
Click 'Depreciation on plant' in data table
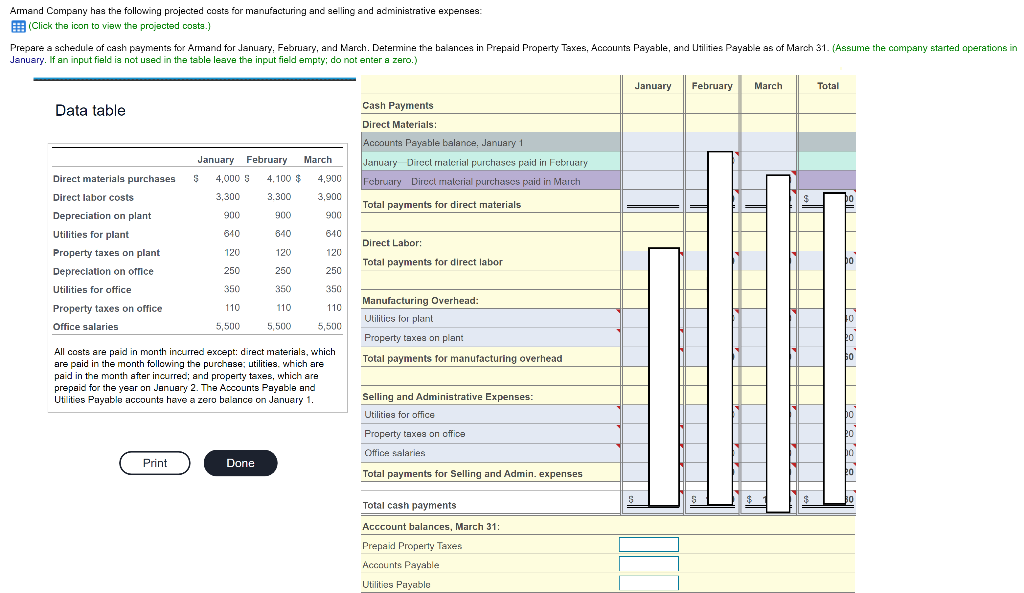pyautogui.click(x=102, y=216)
